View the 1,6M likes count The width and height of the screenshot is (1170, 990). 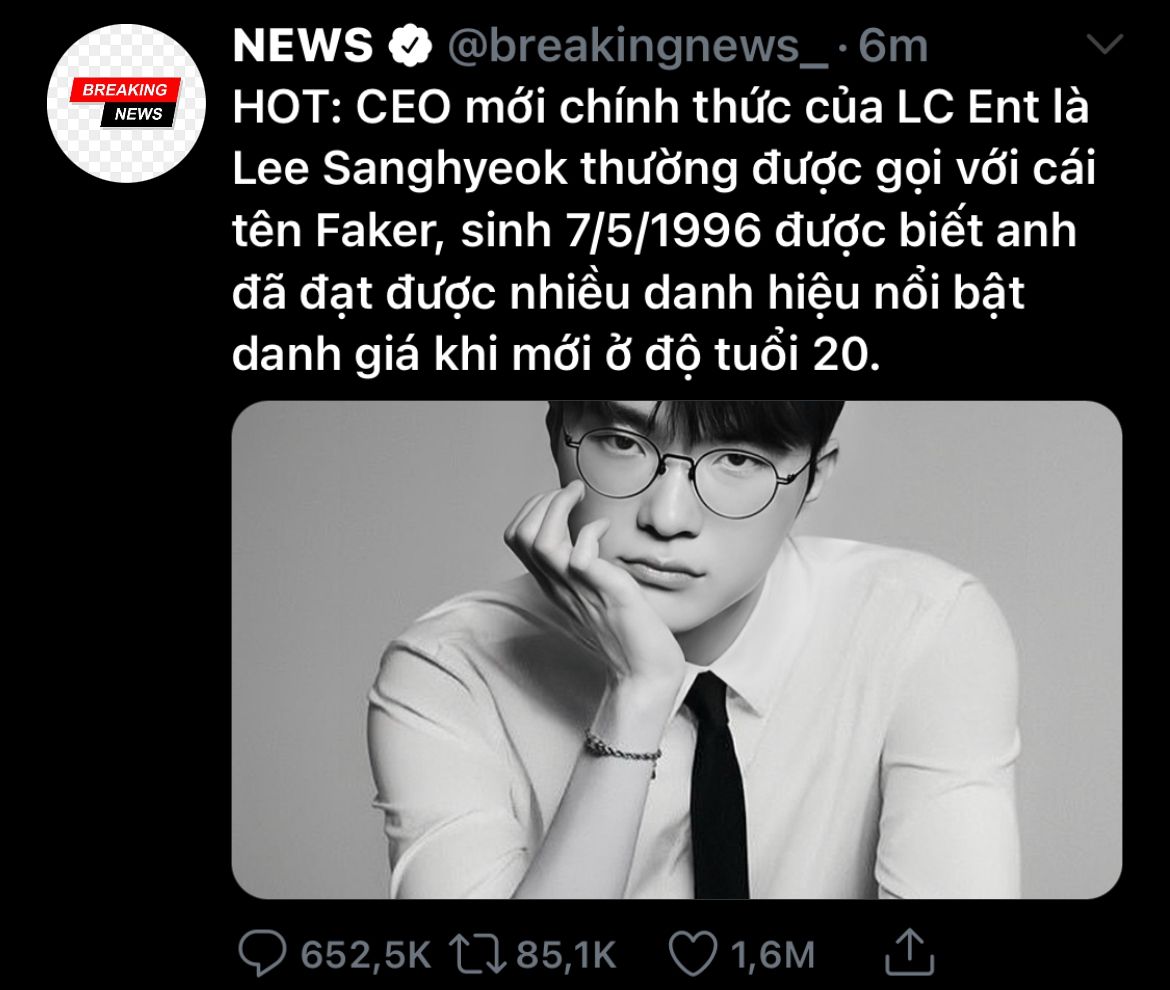pos(772,955)
